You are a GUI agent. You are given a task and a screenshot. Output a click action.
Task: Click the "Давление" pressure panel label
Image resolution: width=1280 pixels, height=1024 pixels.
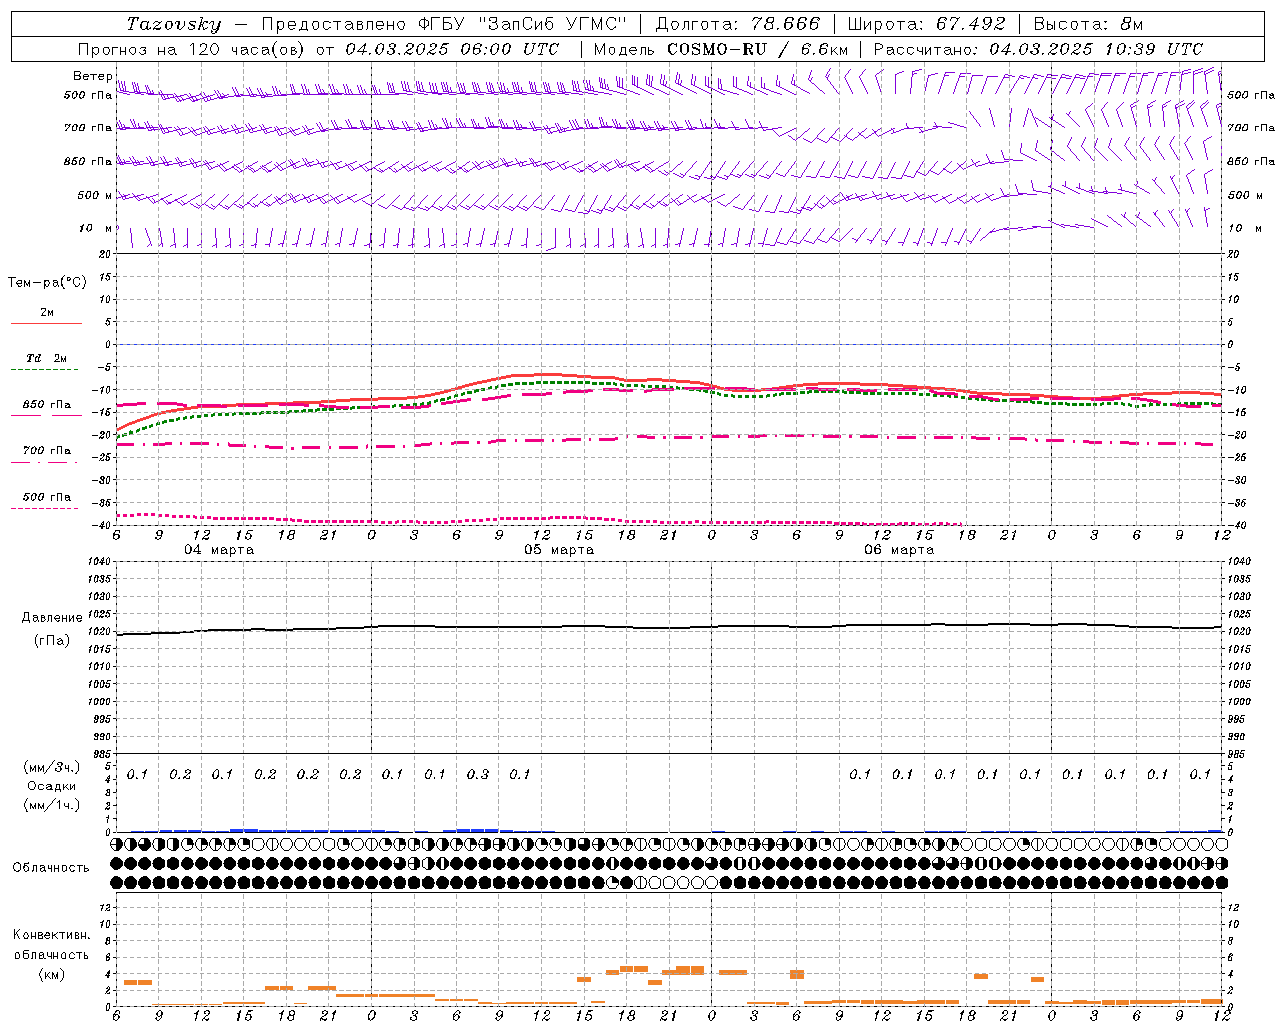point(52,618)
